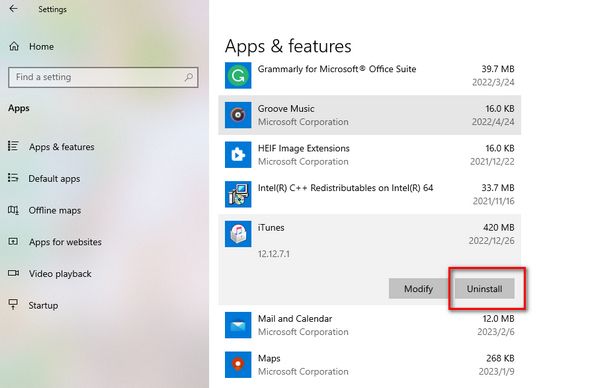This screenshot has width=600, height=388.
Task: Click the Video playback camera icon
Action: tap(13, 273)
